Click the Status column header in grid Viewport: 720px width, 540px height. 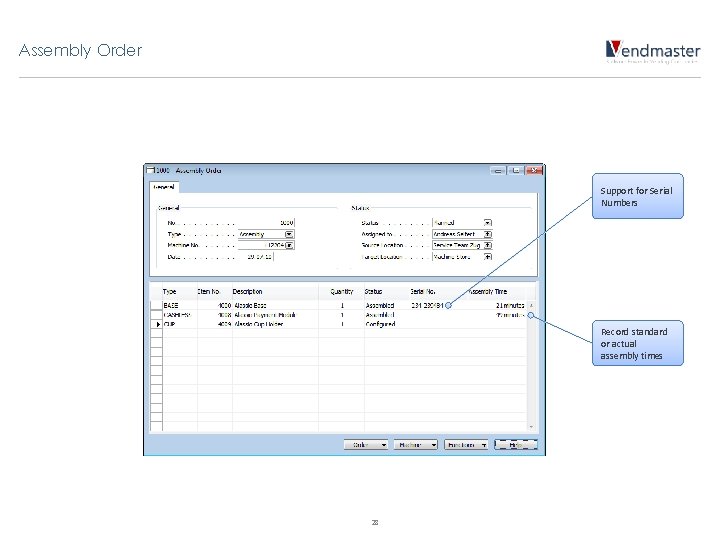(387, 292)
